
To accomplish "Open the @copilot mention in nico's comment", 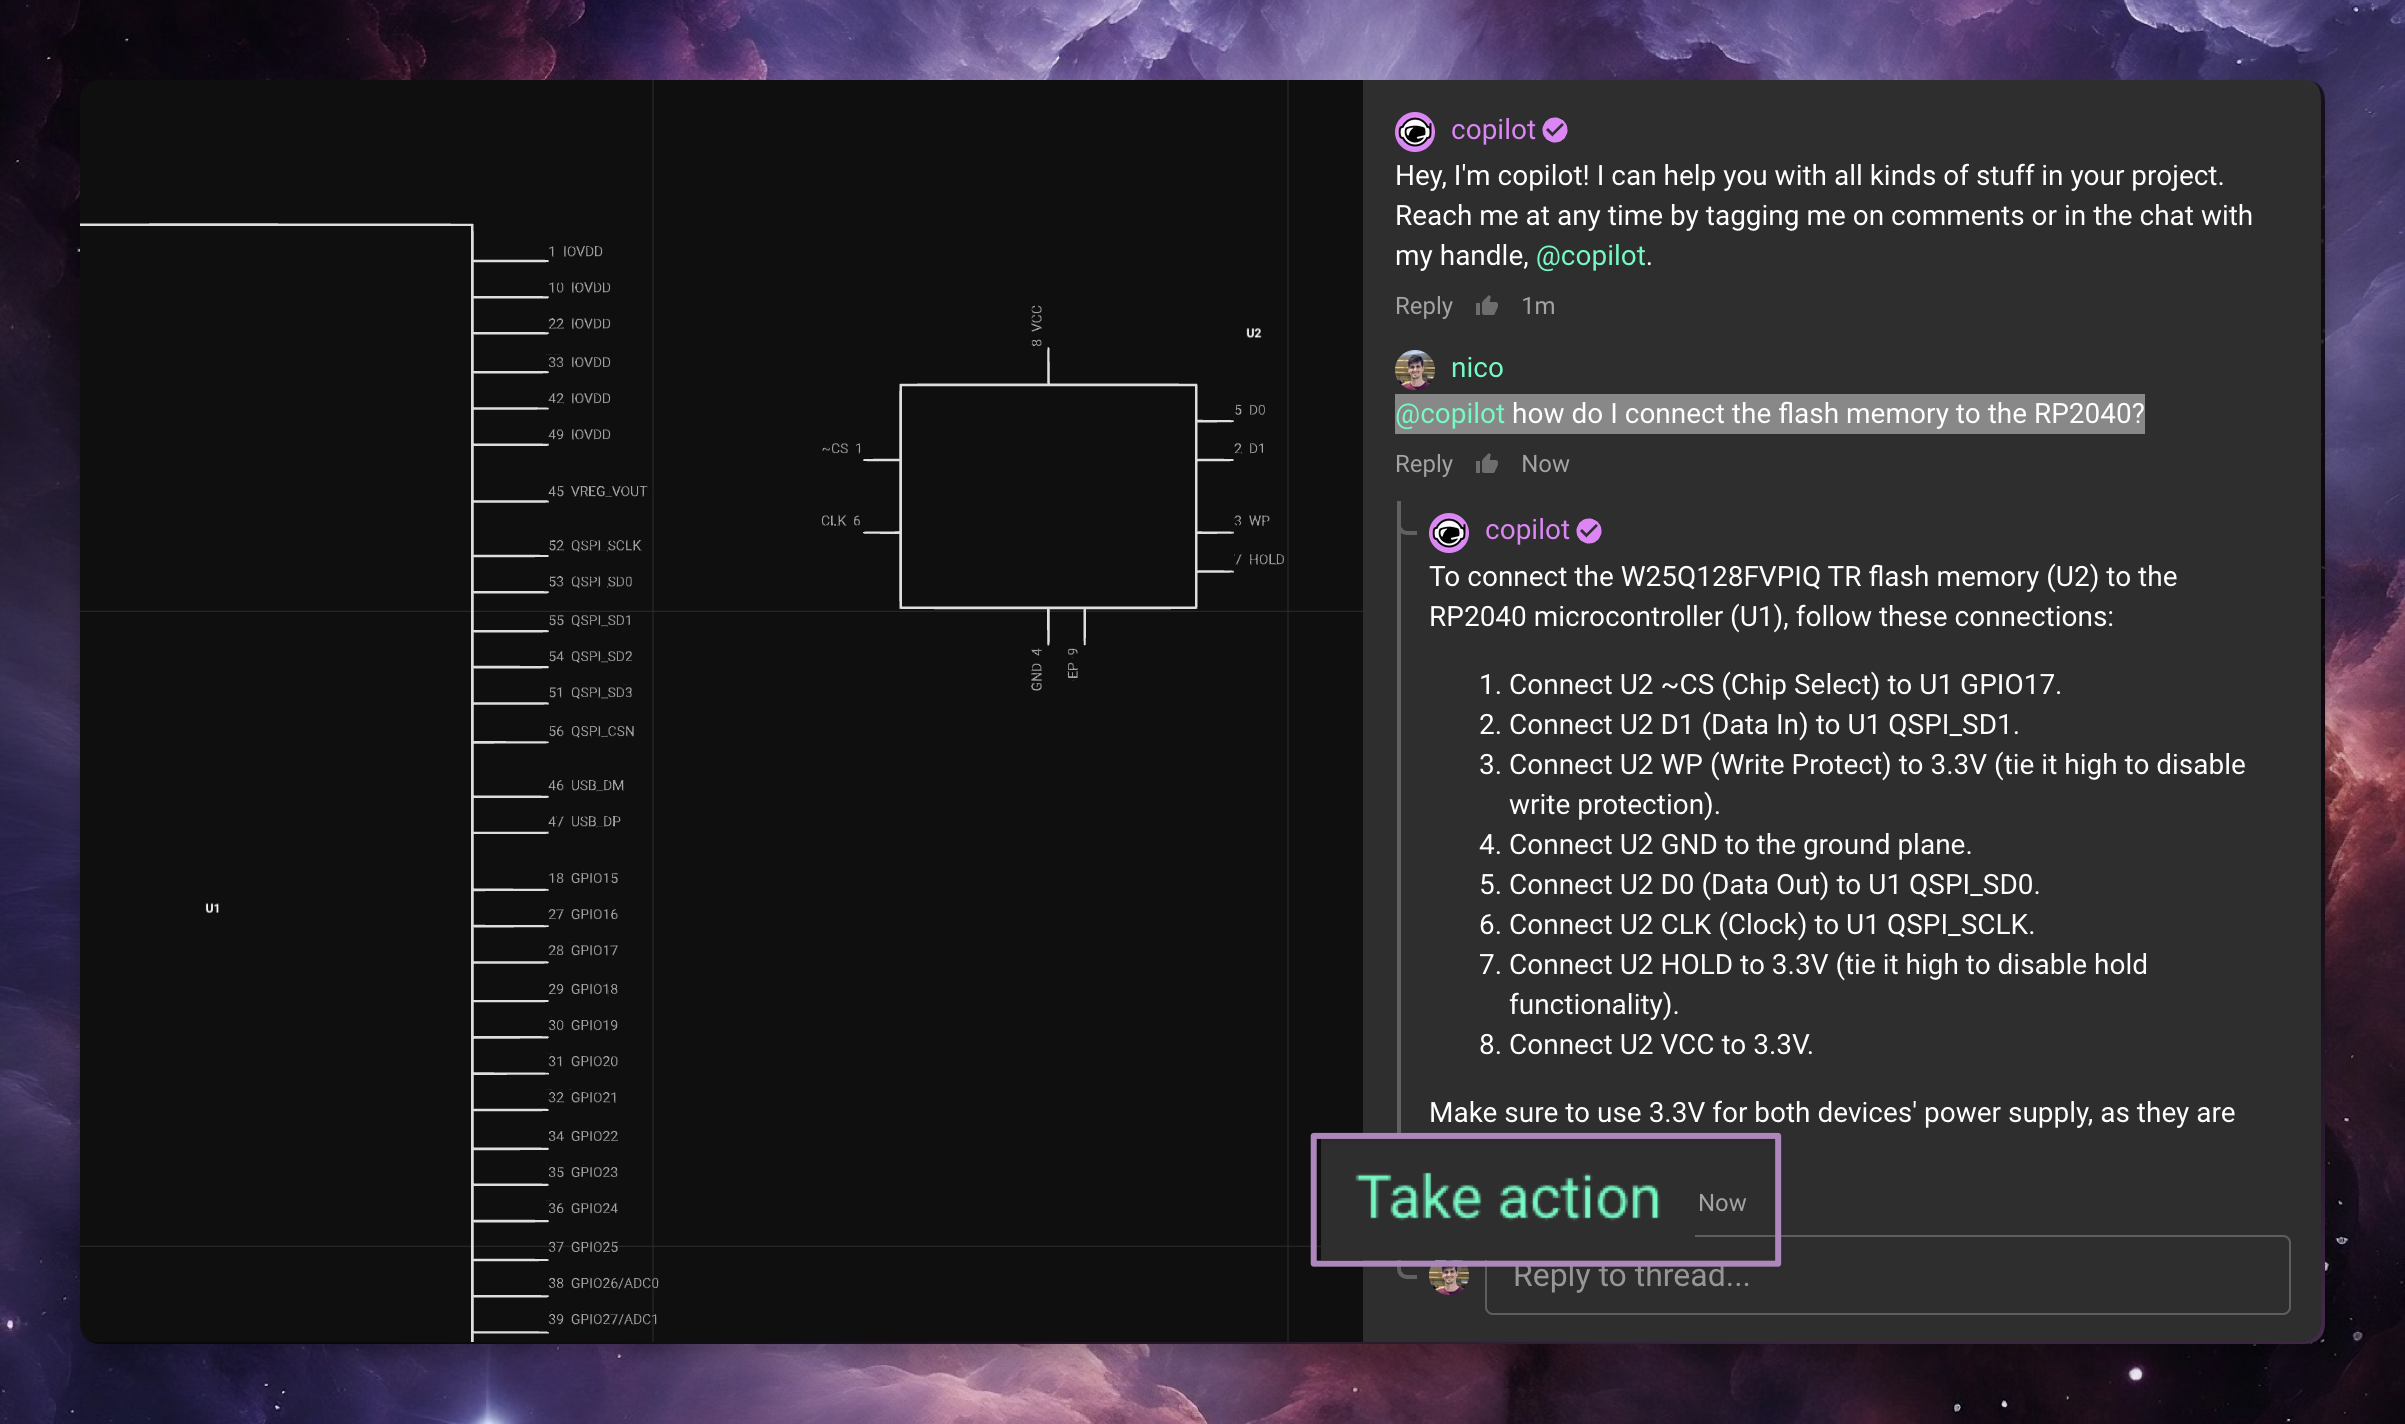I will point(1450,412).
